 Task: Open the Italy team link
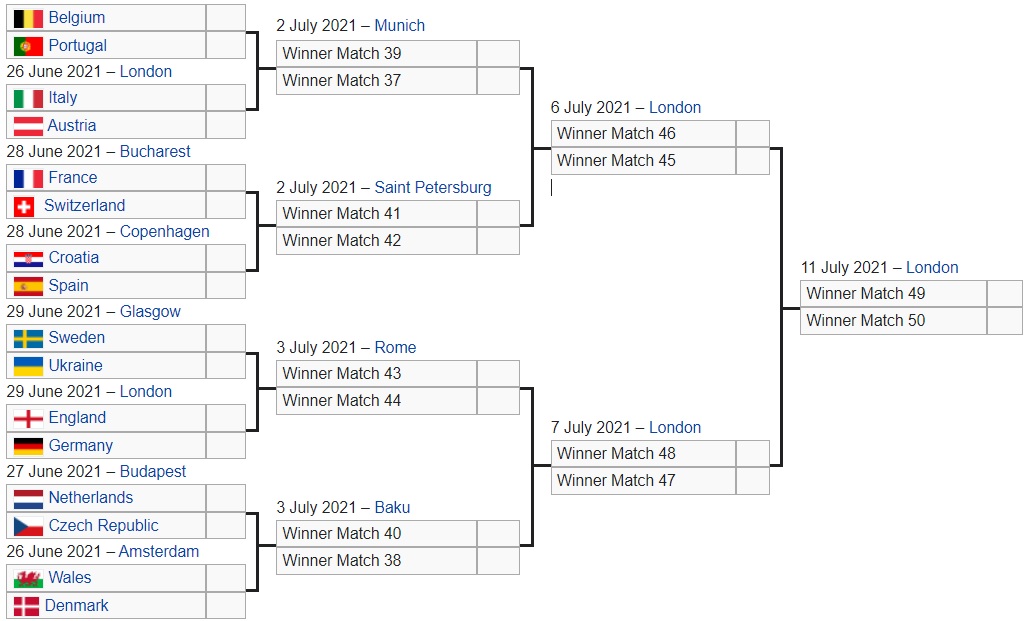point(62,98)
